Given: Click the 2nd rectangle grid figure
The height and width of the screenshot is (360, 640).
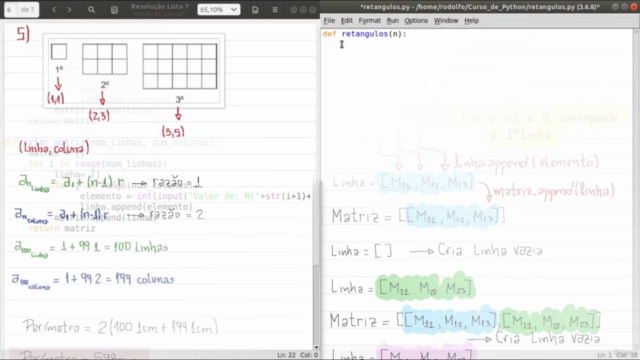Looking at the screenshot, I should 104,59.
